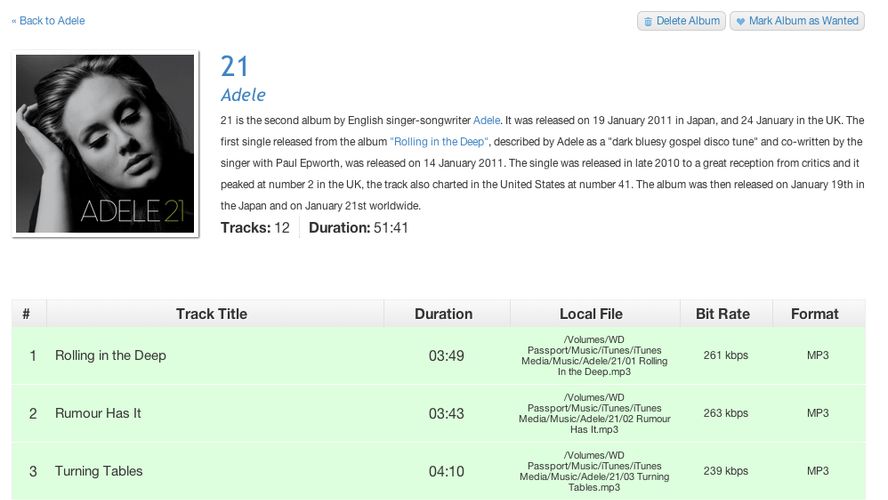Click the Delete Album button
The height and width of the screenshot is (500, 888).
click(x=681, y=21)
